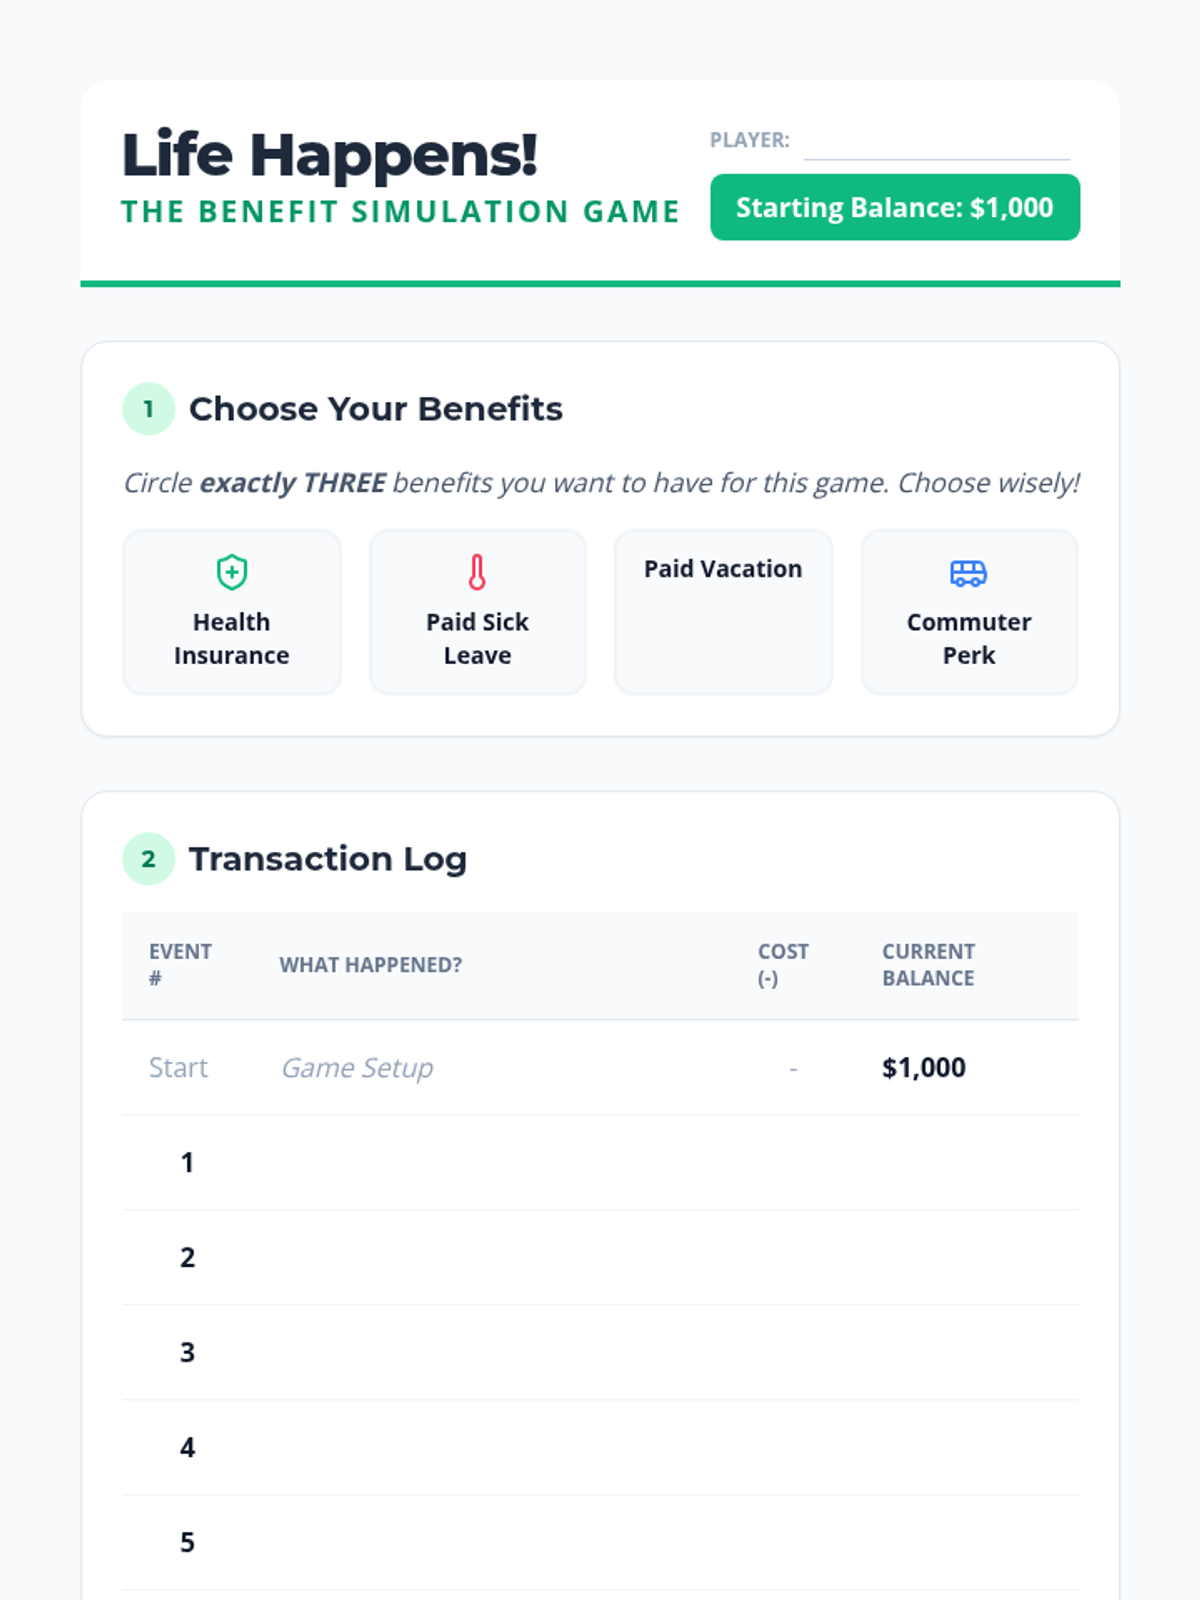Click the Paid Sick Leave thermometer icon
Image resolution: width=1200 pixels, height=1600 pixels.
point(477,573)
